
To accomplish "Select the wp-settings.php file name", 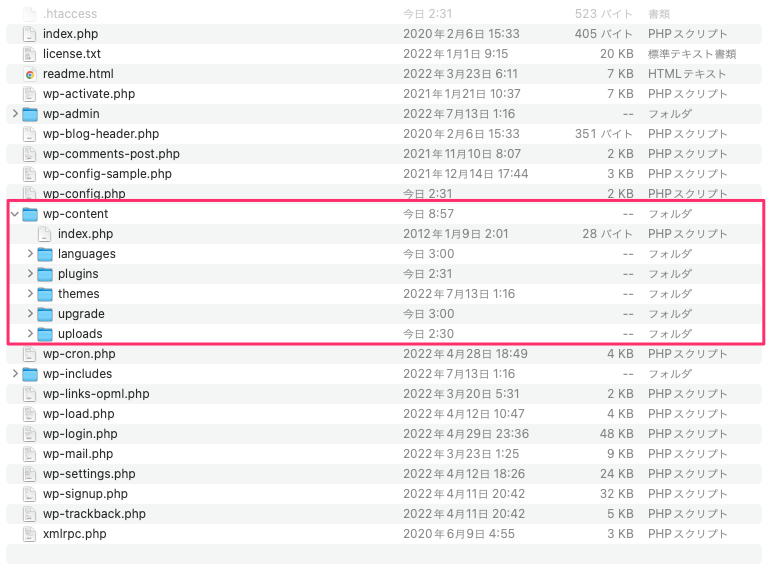I will click(90, 474).
